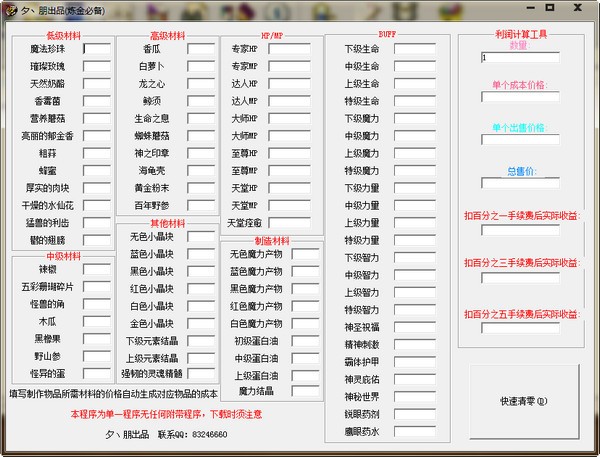Click the 魔法珍珠 price field
Image resolution: width=600 pixels, height=457 pixels.
click(x=97, y=49)
